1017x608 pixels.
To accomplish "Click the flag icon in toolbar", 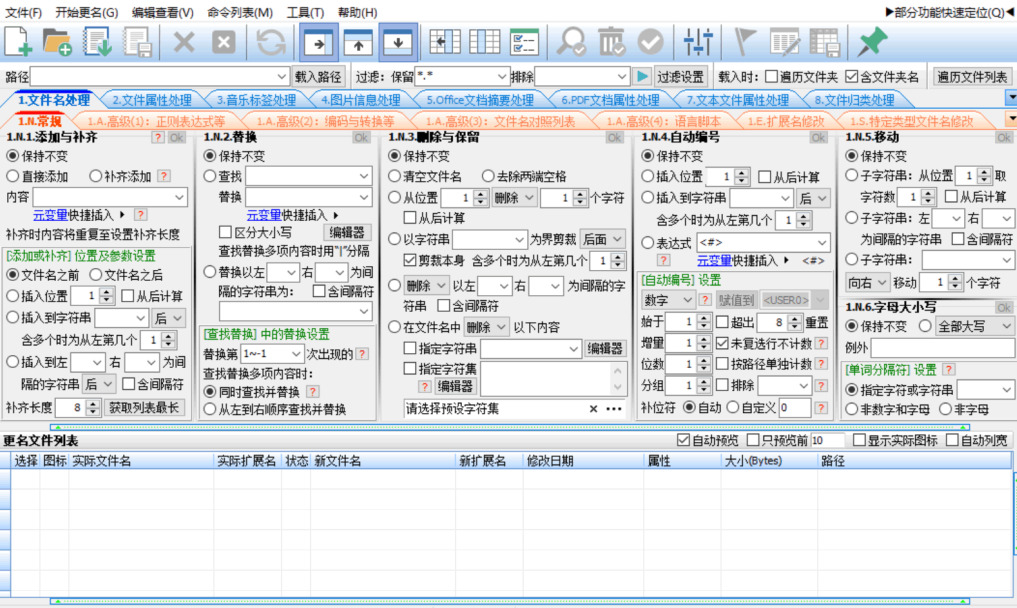I will click(x=746, y=42).
